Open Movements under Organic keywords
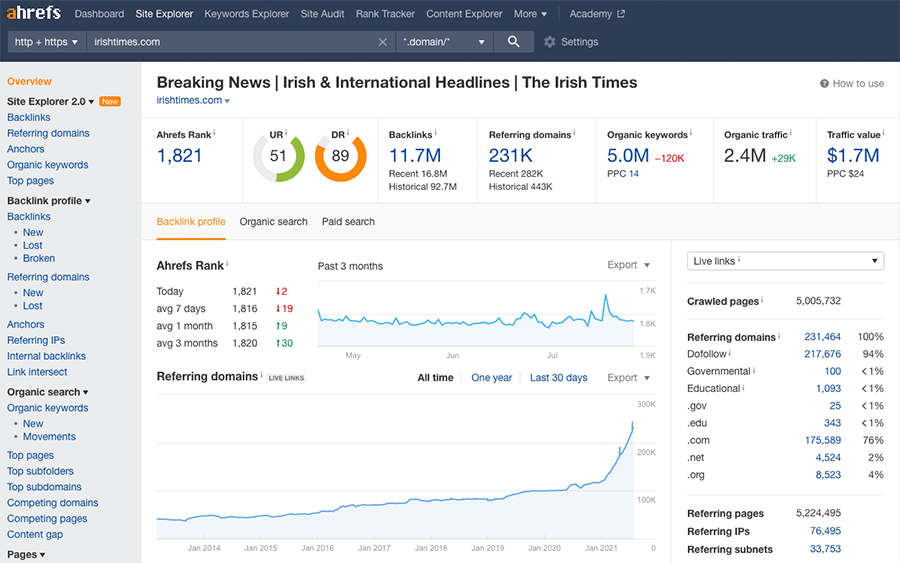Image resolution: width=900 pixels, height=563 pixels. (x=49, y=437)
